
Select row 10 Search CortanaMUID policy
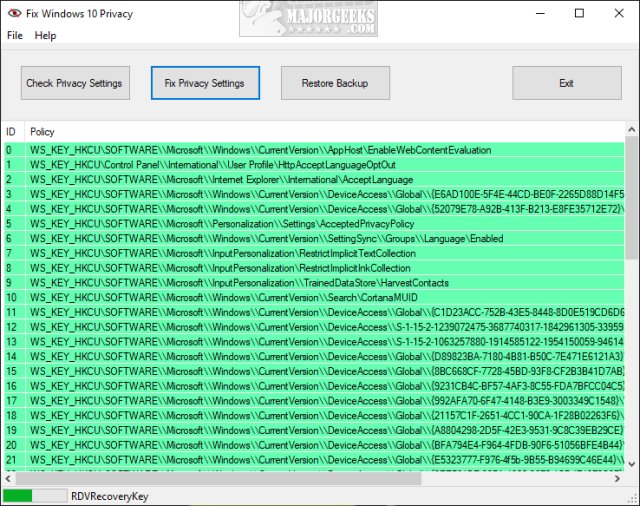pos(314,297)
